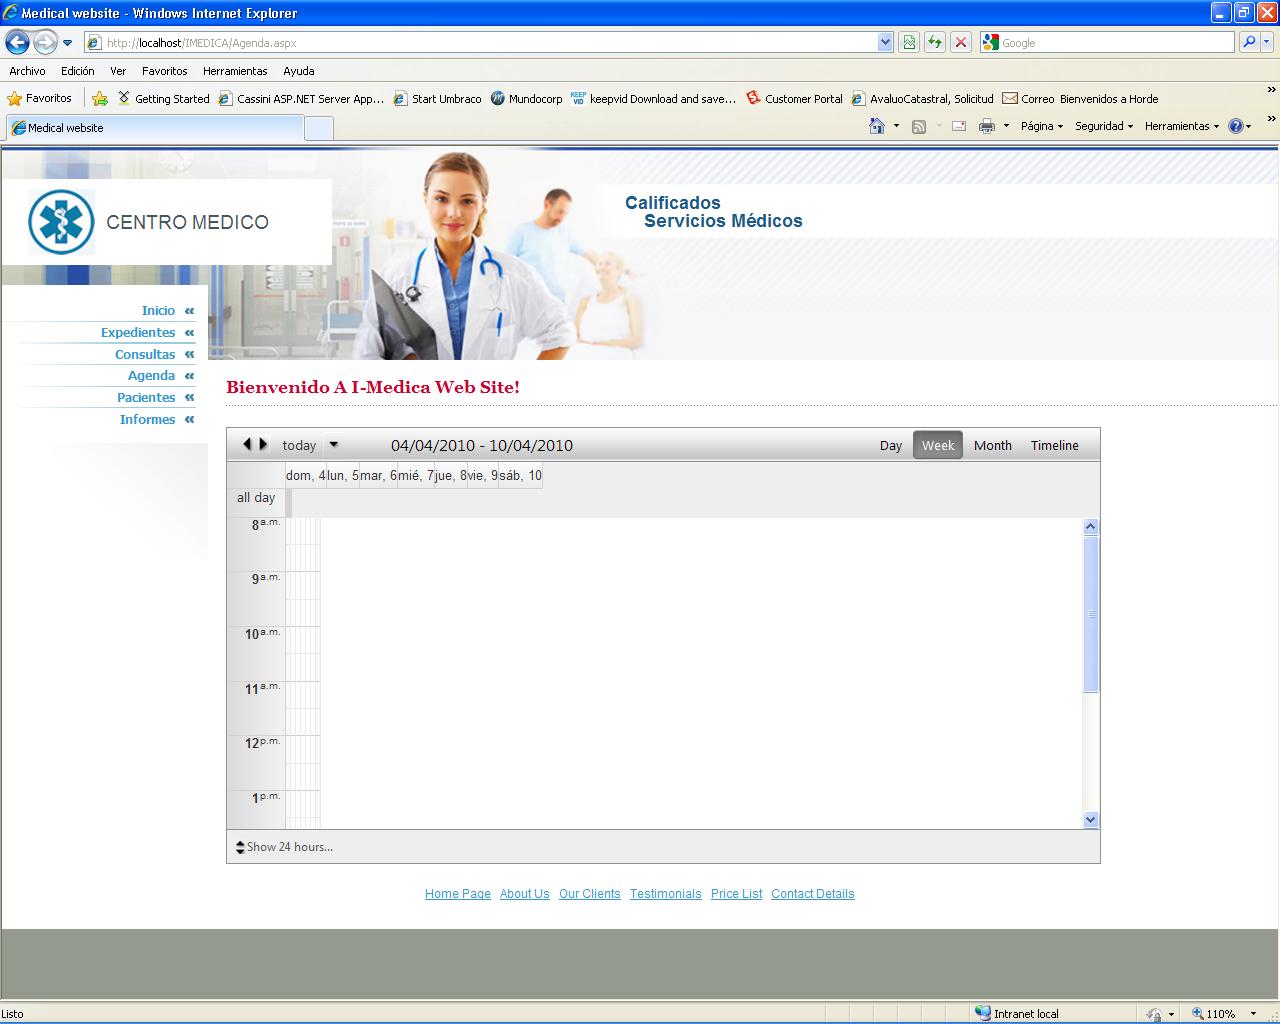1280x1024 pixels.
Task: Click the Favoritos star button
Action: pyautogui.click(x=40, y=98)
